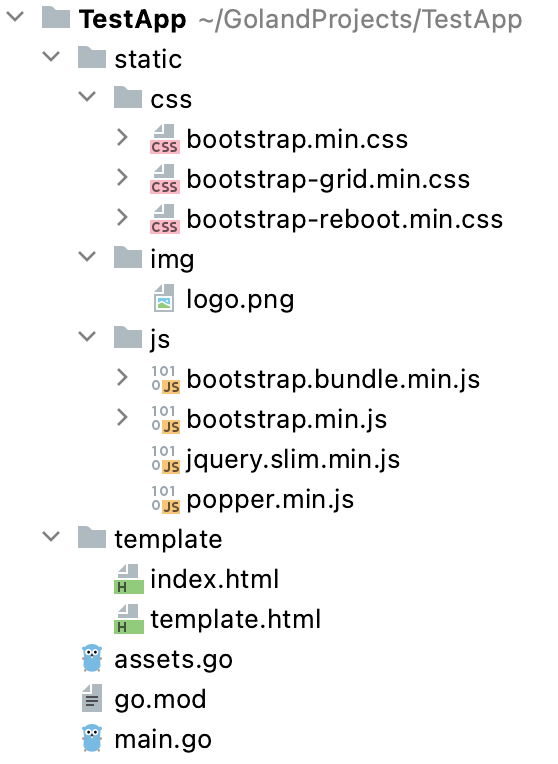The height and width of the screenshot is (764, 558).
Task: Open the main.go file
Action: click(163, 741)
